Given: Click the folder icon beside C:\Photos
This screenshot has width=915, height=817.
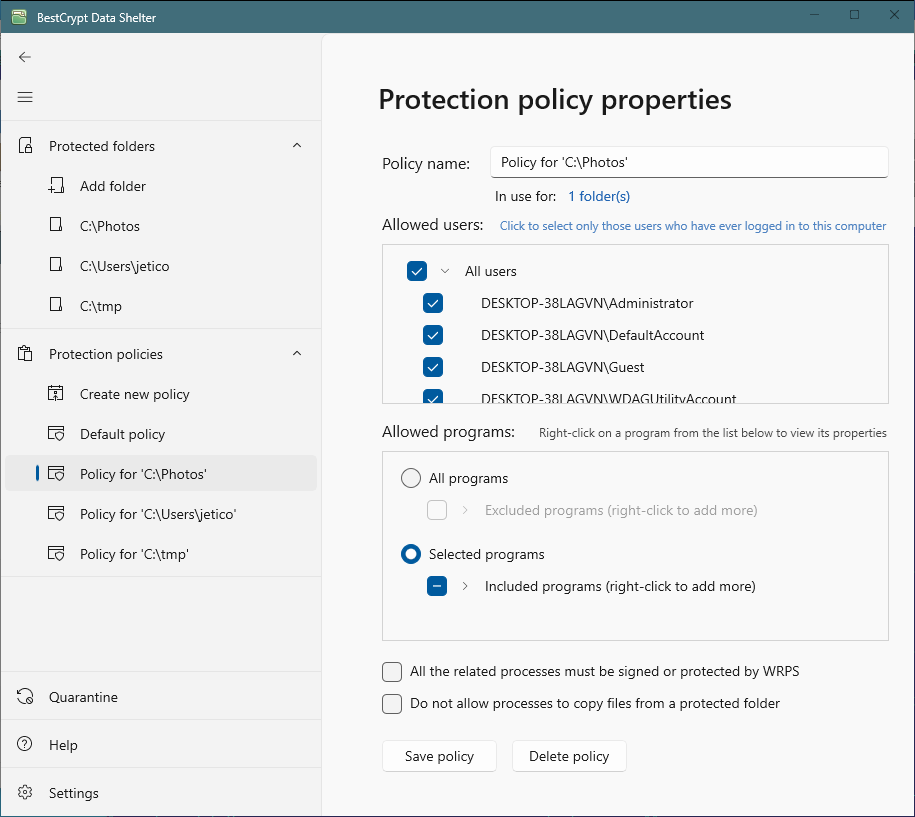Looking at the screenshot, I should tap(56, 225).
